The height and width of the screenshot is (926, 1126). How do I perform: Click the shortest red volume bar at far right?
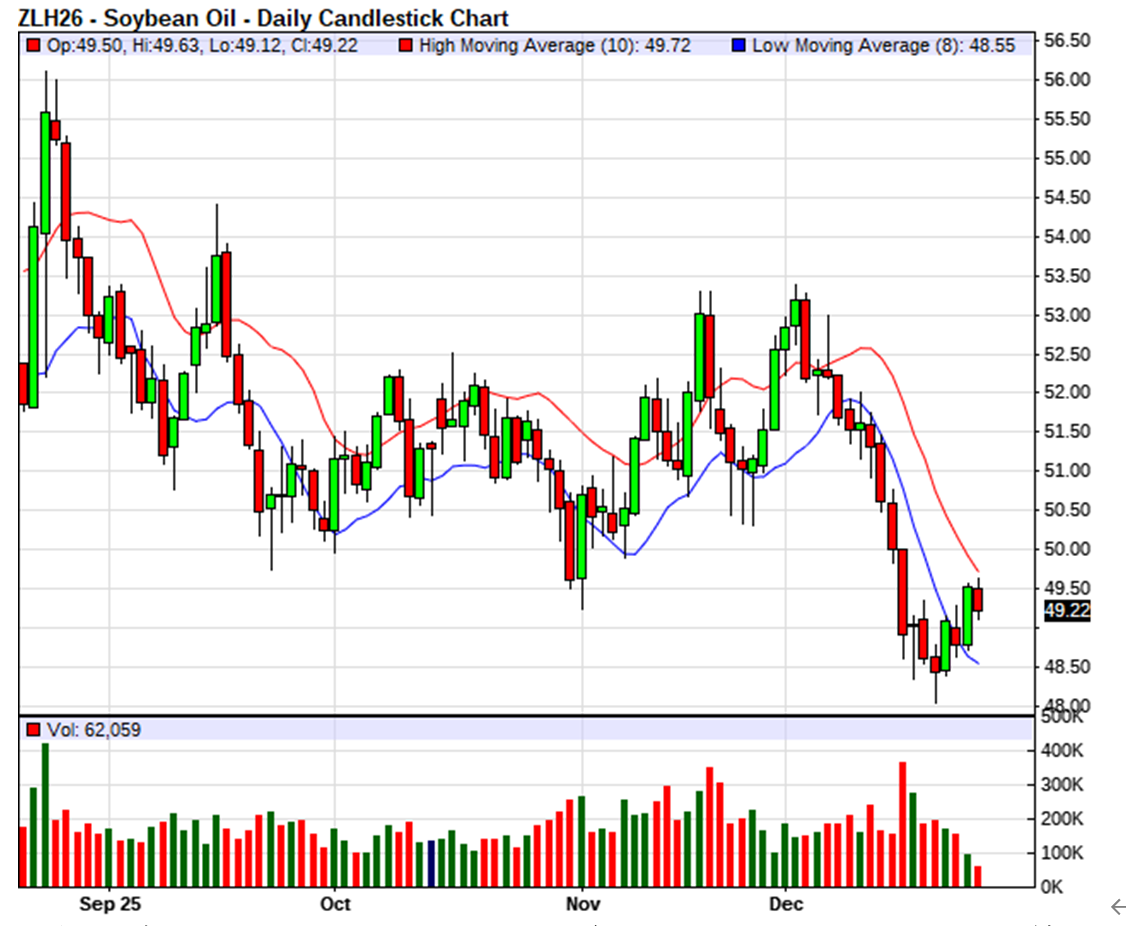click(978, 876)
